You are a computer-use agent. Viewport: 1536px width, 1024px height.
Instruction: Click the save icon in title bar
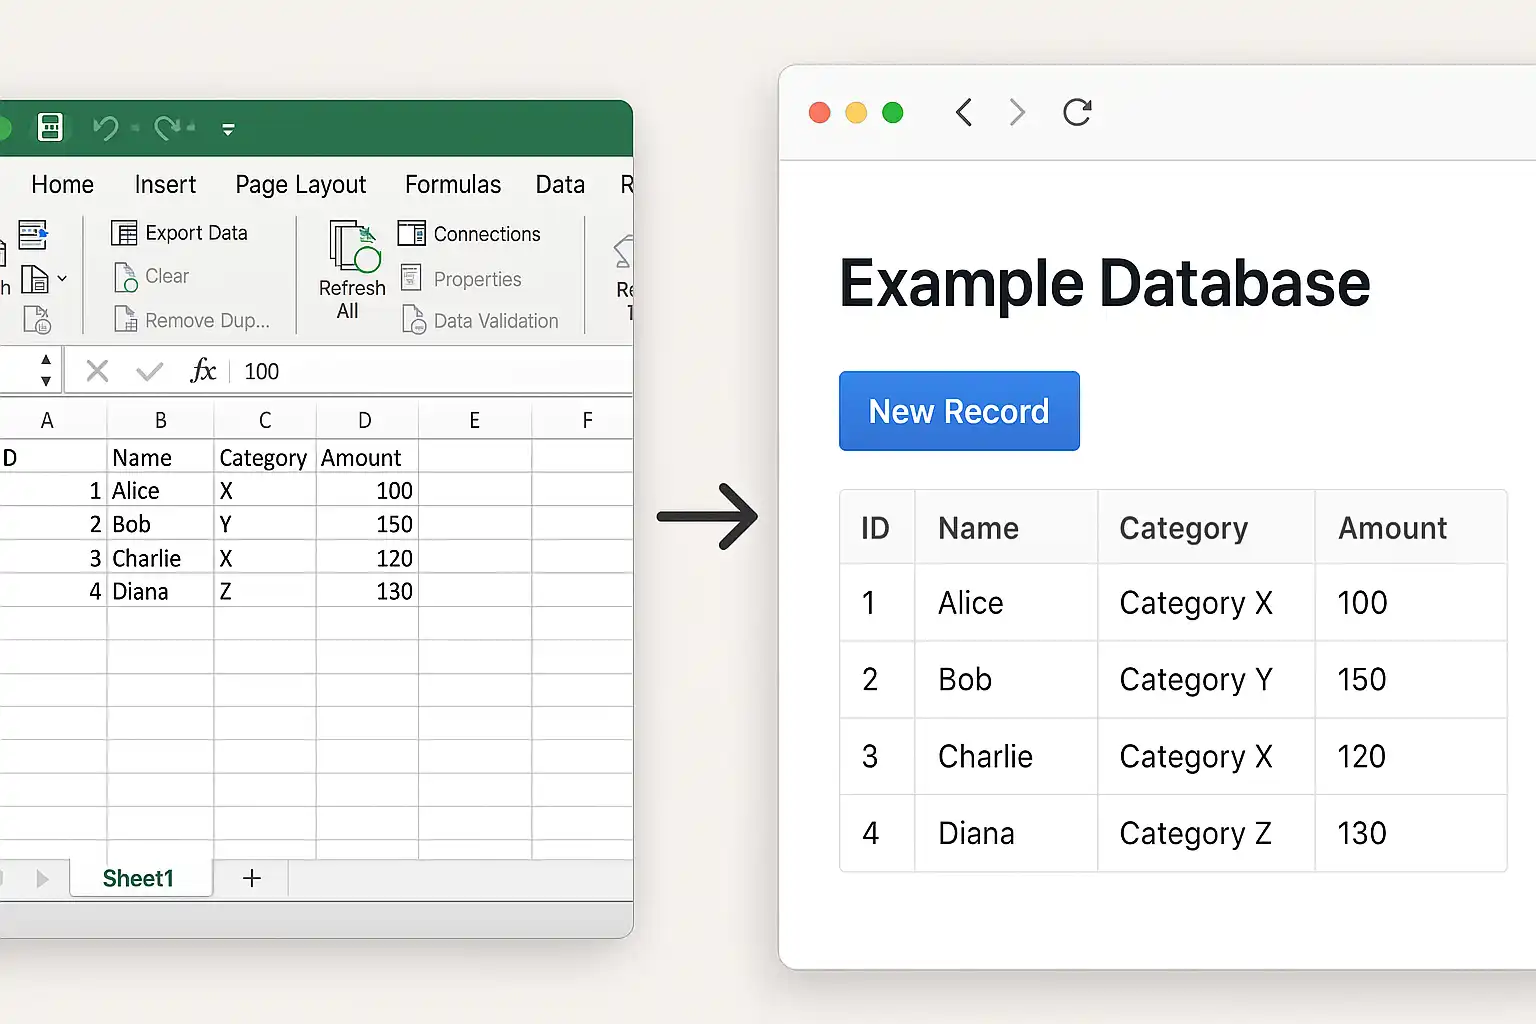pos(50,127)
